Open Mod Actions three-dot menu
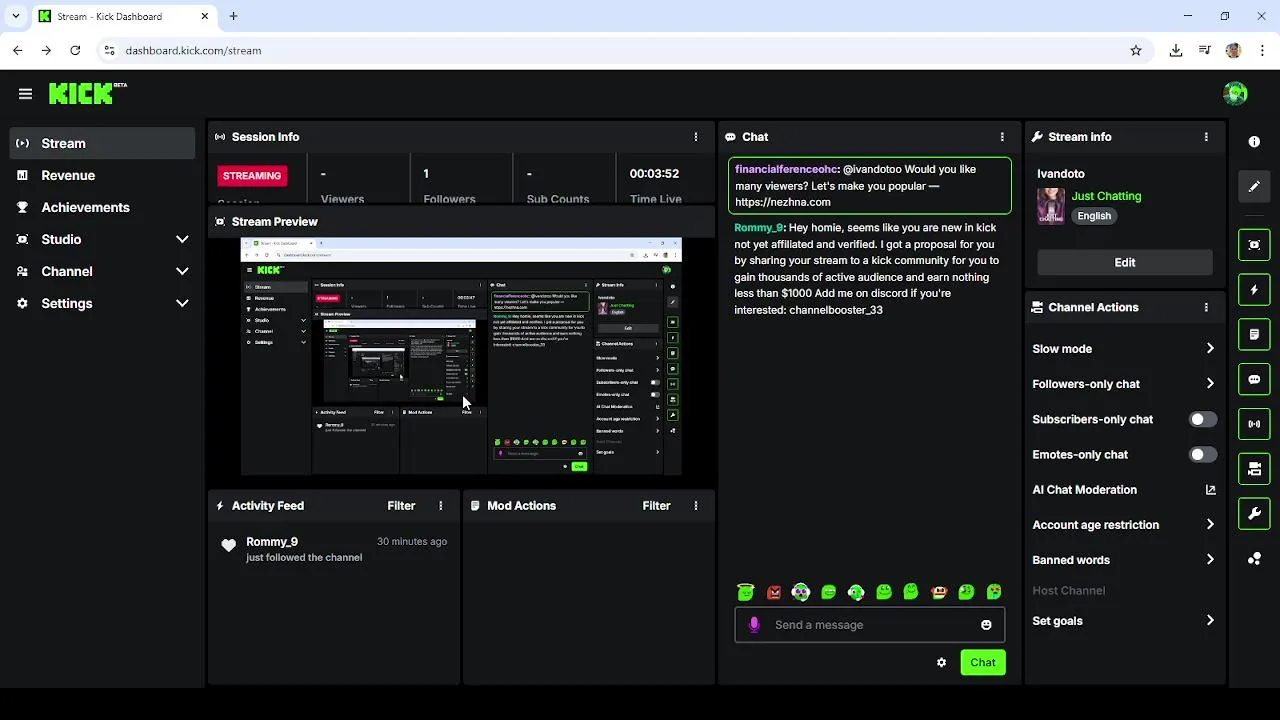 [x=696, y=506]
